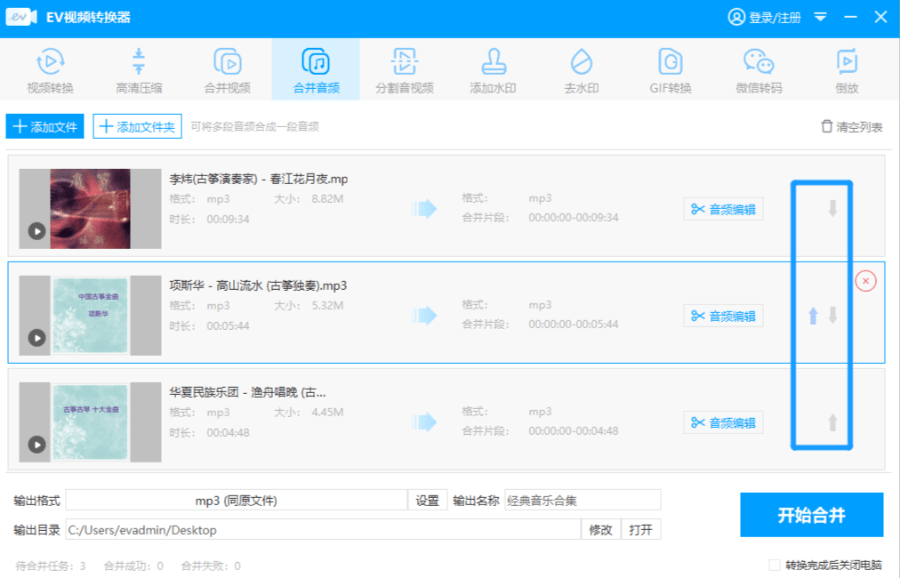This screenshot has height=578, width=900.
Task: Open the 去水印 watermark removal tool
Action: [580, 68]
